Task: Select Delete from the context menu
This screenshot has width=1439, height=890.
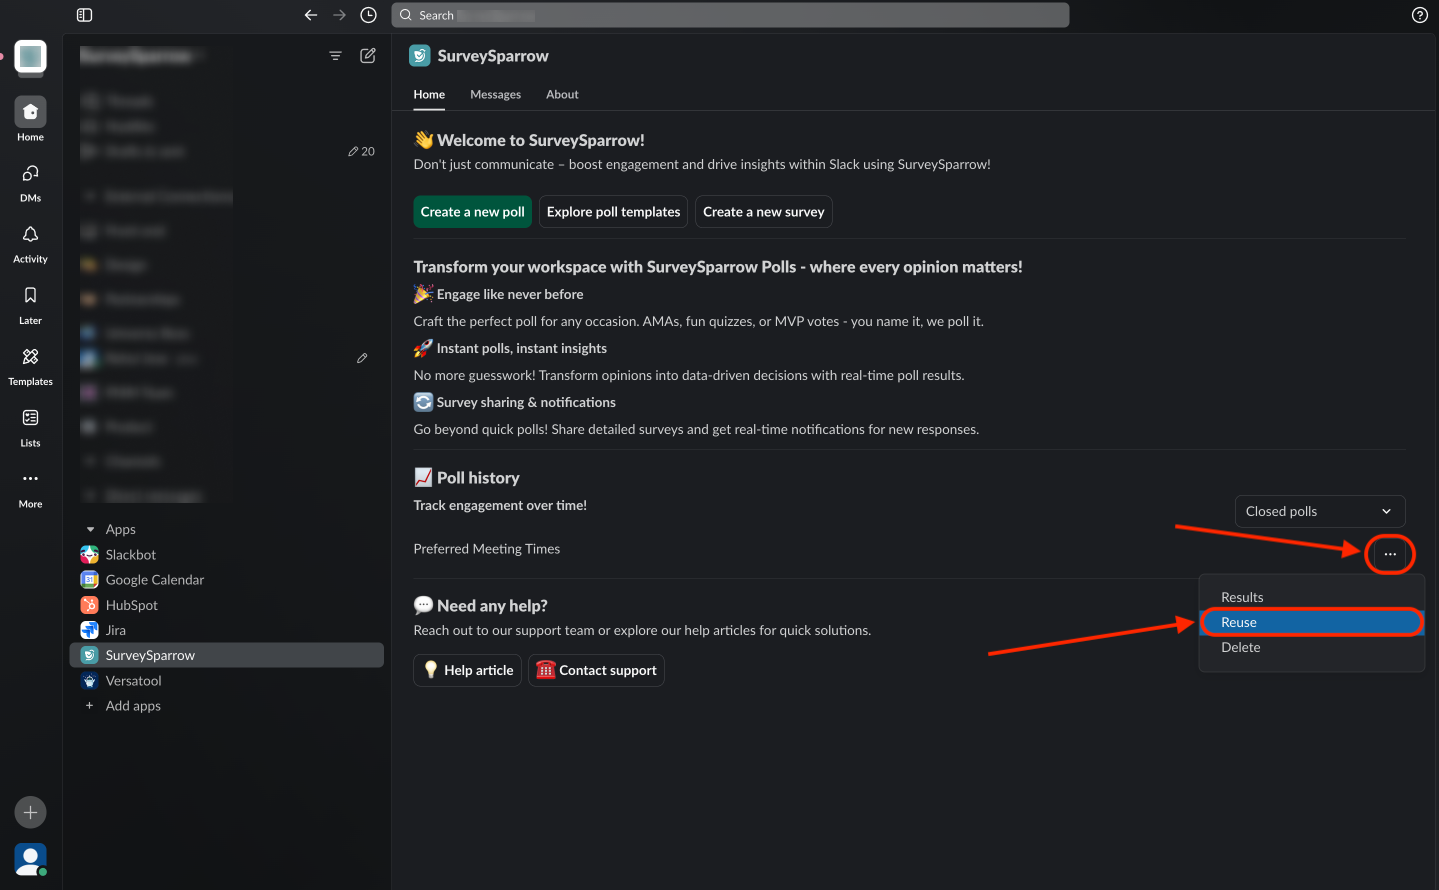Action: [1241, 647]
